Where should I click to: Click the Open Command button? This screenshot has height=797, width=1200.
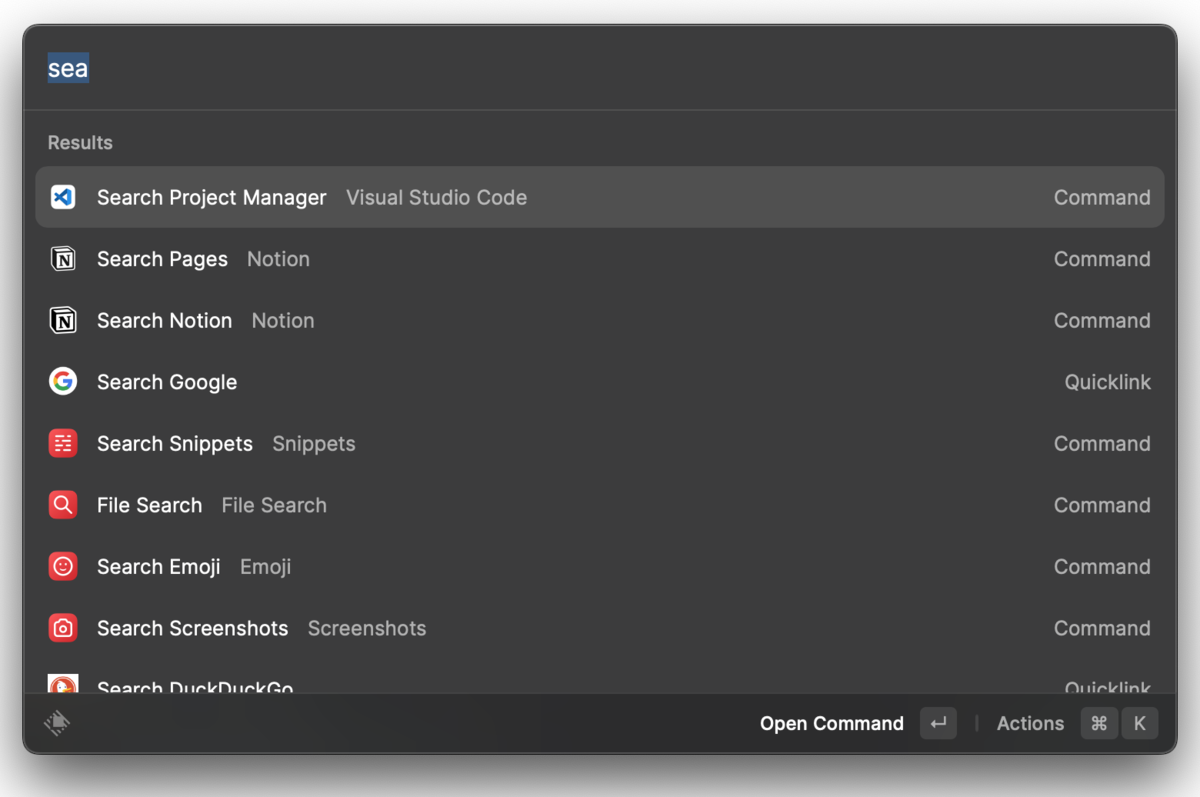coord(832,723)
